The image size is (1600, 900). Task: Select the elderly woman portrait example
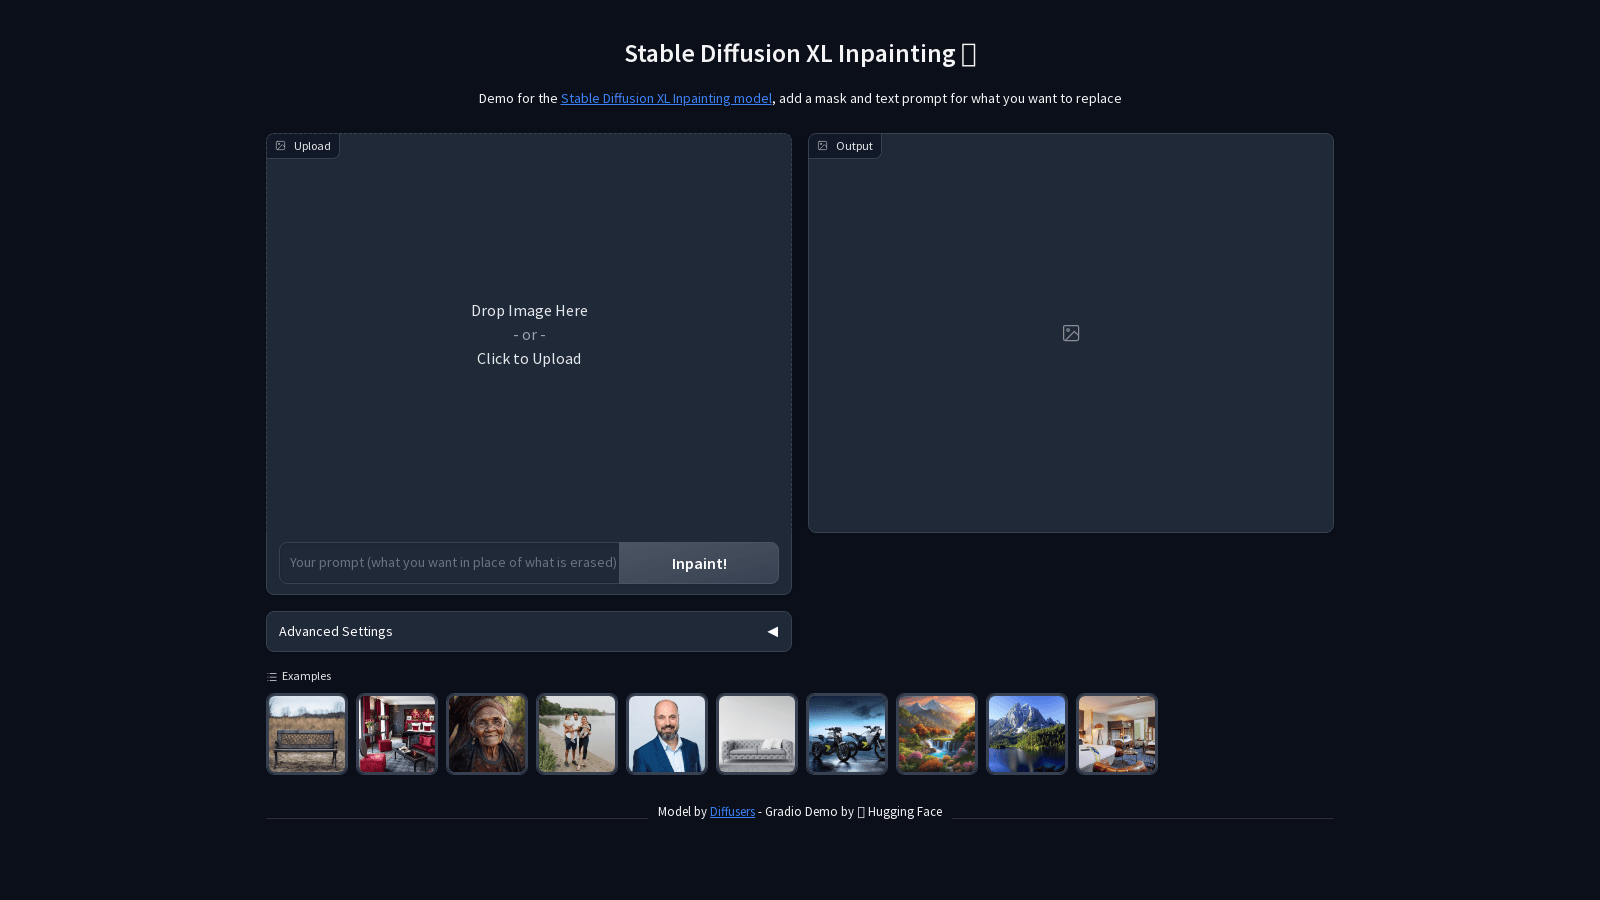click(487, 734)
